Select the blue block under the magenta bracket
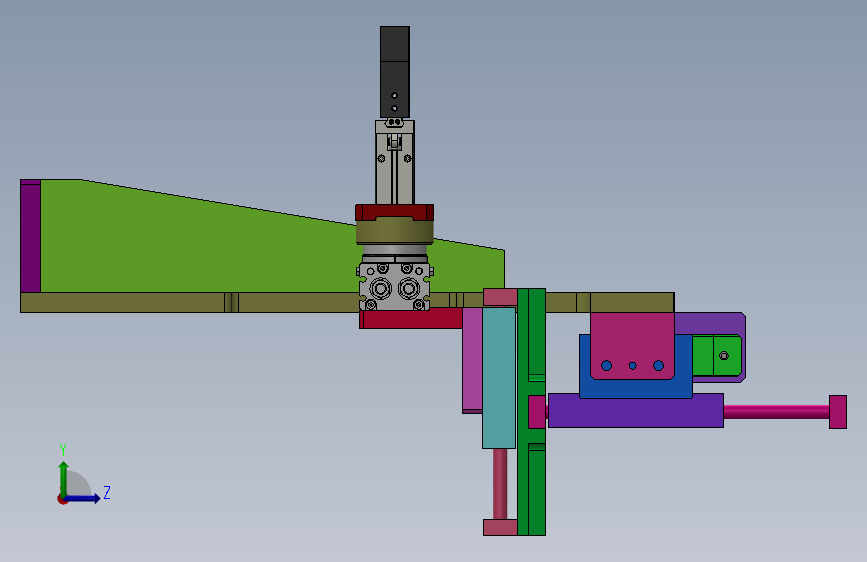 pyautogui.click(x=636, y=387)
